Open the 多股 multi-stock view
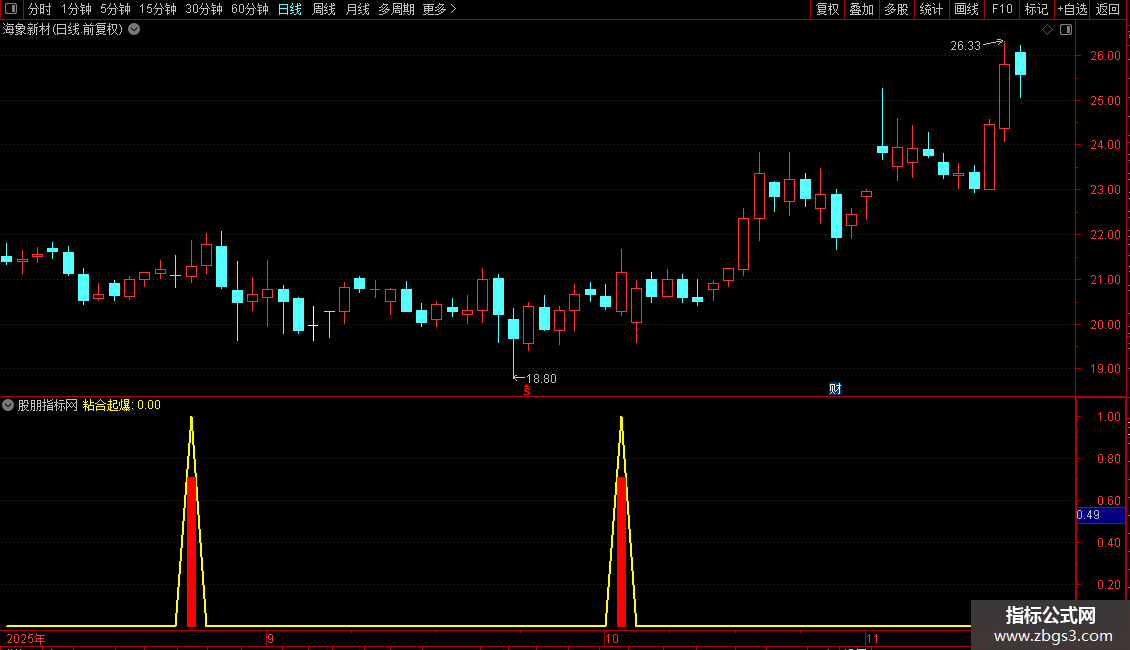This screenshot has width=1130, height=650. [896, 9]
